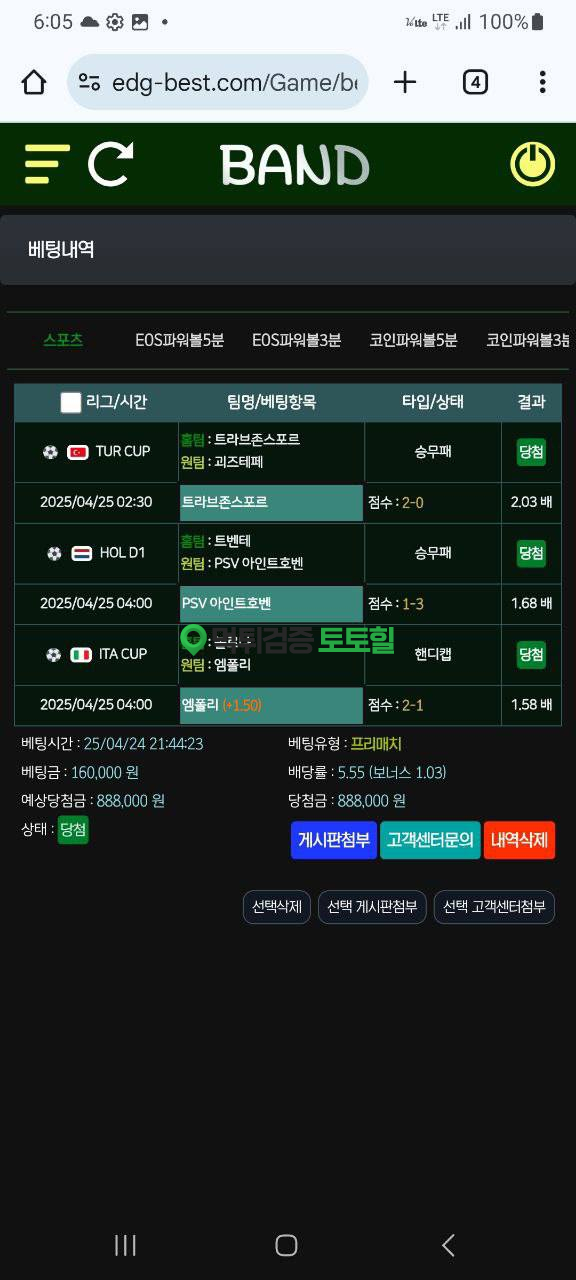Tap the yellow power logout icon
The height and width of the screenshot is (1280, 576).
[x=532, y=164]
